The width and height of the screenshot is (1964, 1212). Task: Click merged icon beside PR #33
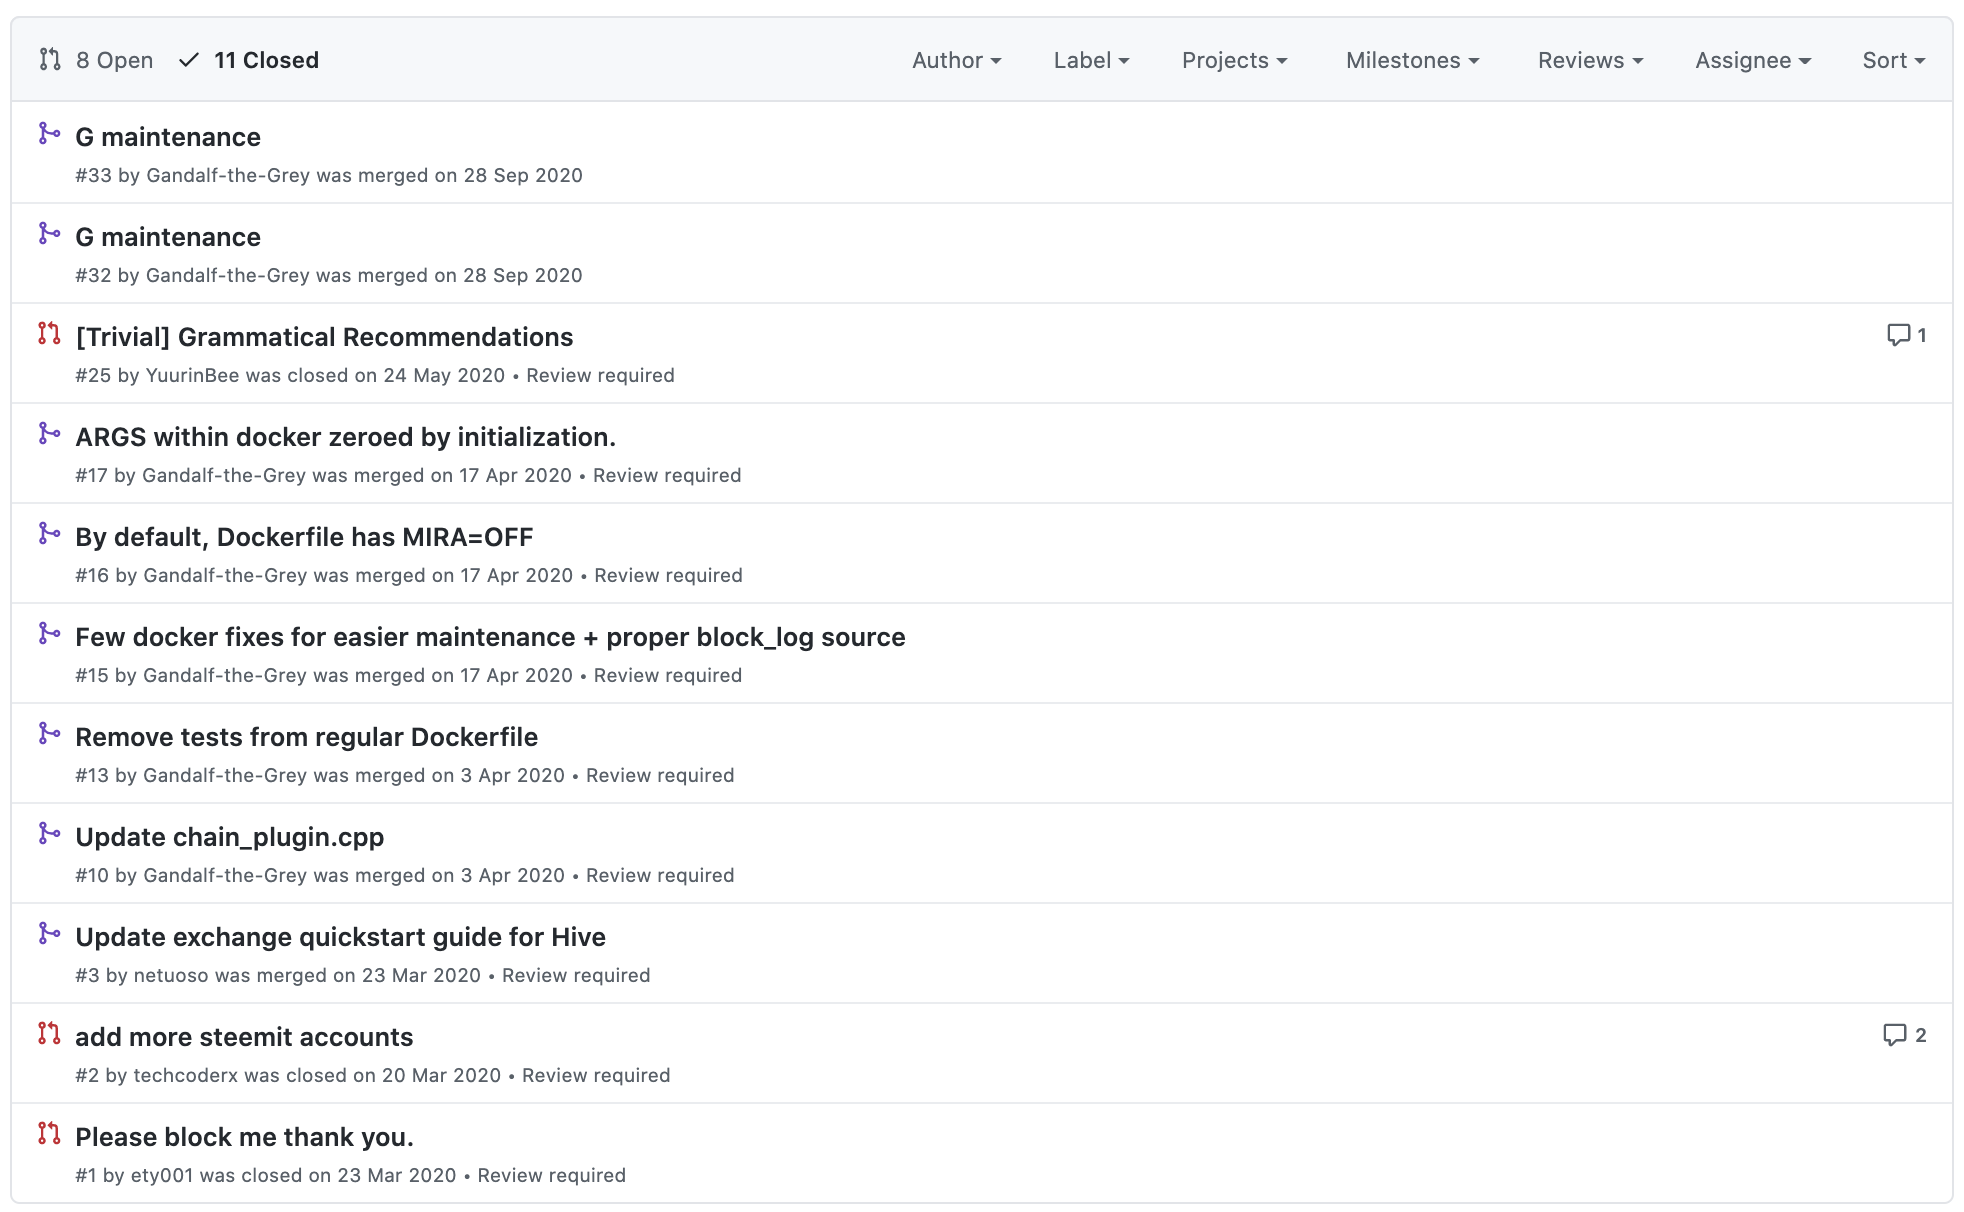(49, 133)
